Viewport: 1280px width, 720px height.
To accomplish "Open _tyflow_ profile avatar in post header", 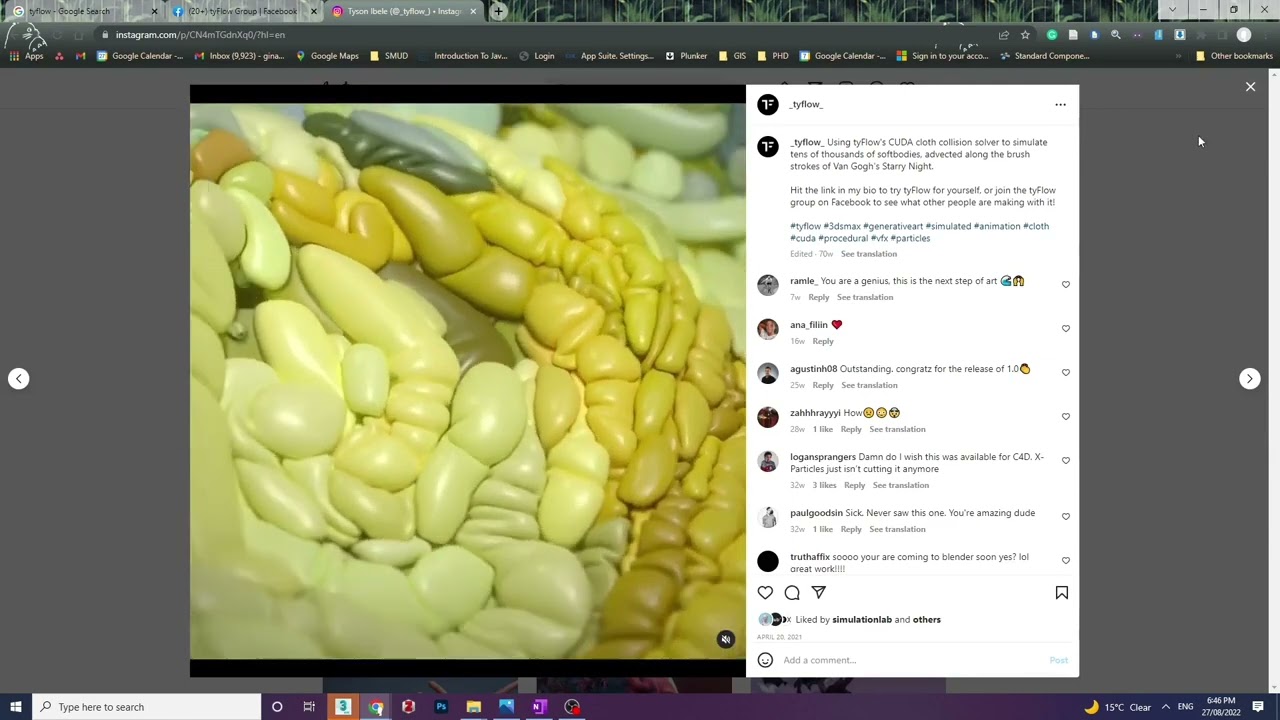I will coord(768,104).
